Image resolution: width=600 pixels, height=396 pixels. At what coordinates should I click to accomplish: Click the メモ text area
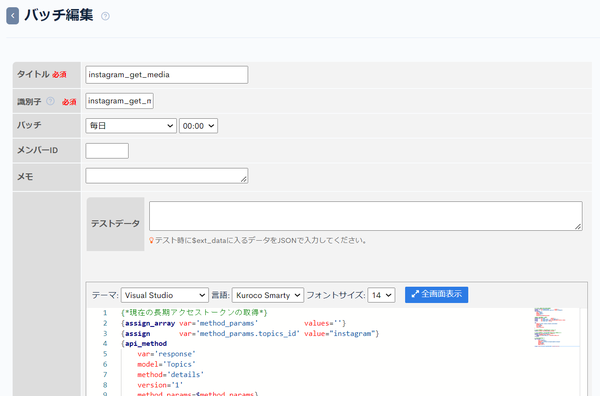[x=166, y=176]
